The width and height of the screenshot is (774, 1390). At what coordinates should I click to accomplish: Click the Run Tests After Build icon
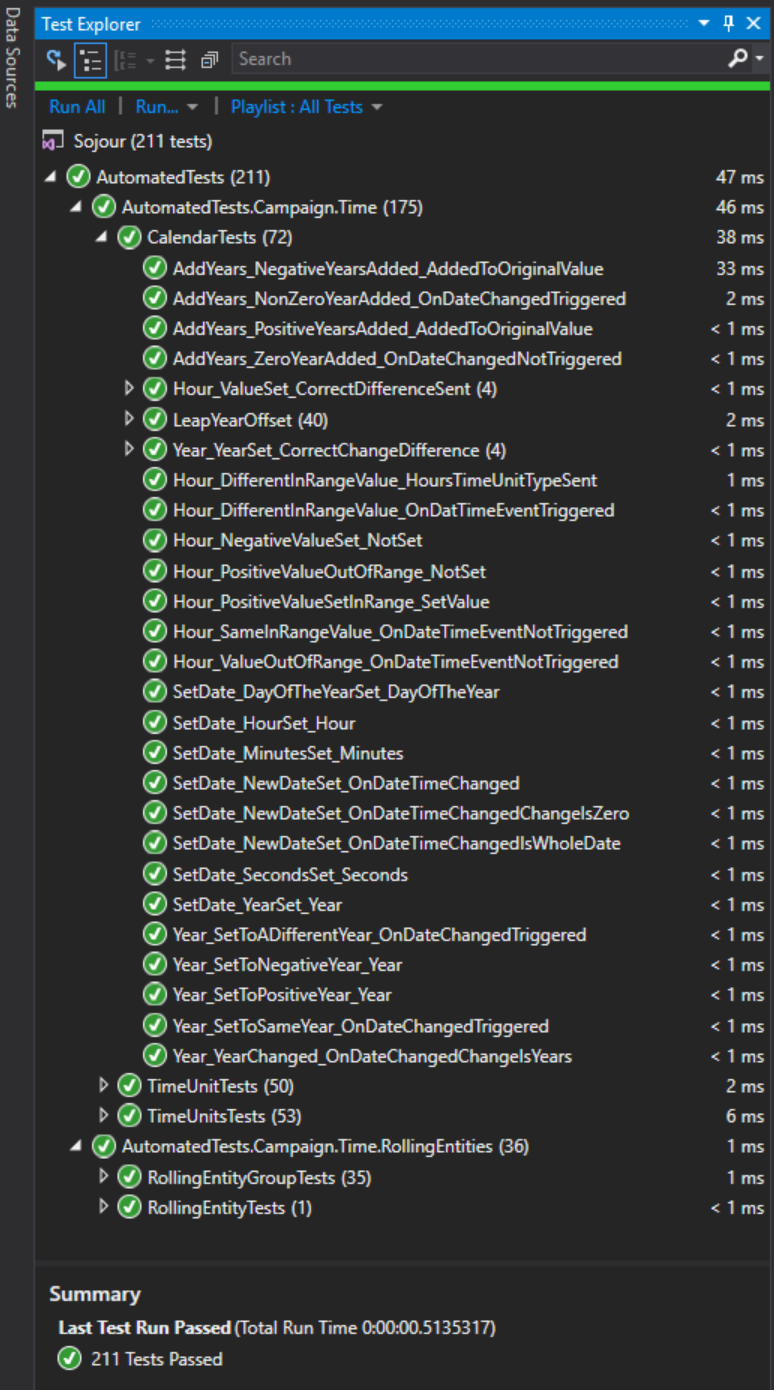(x=56, y=60)
